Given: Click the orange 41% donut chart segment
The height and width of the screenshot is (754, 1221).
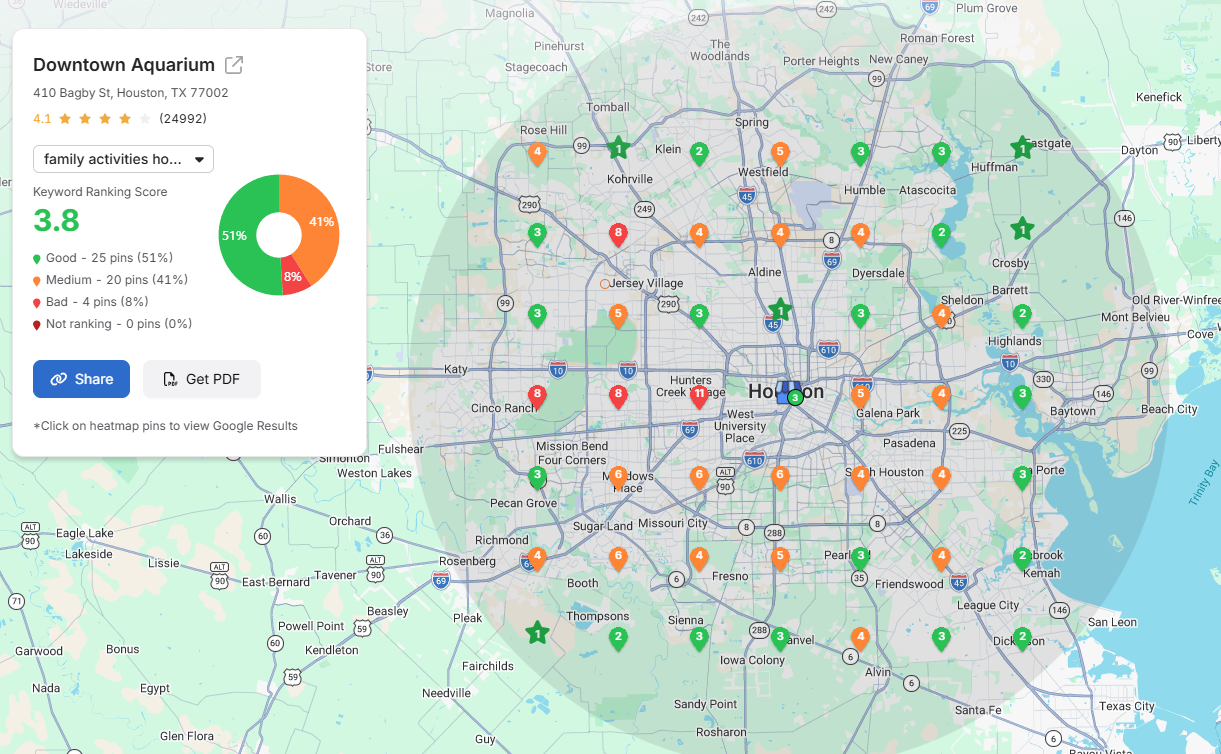Looking at the screenshot, I should click(318, 220).
